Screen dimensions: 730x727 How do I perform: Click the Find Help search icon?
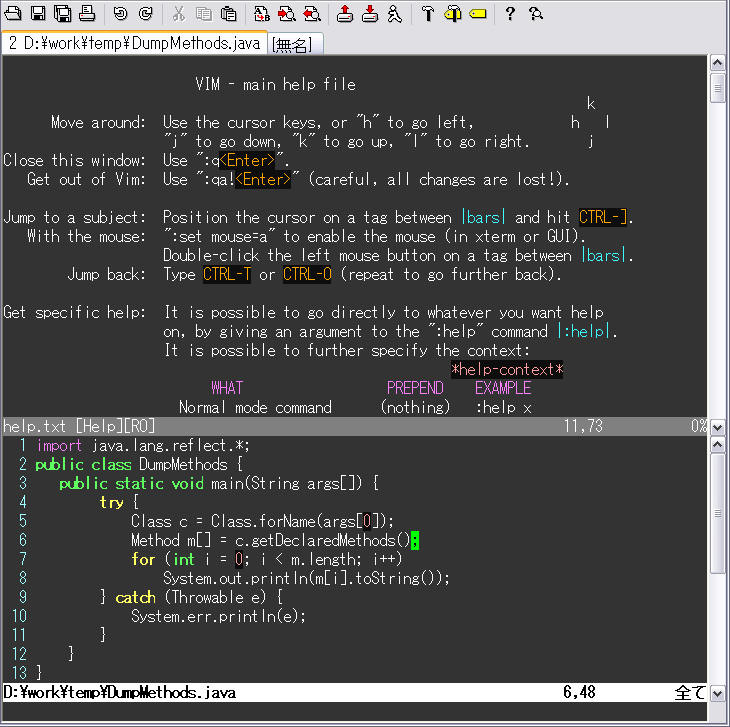pos(536,13)
